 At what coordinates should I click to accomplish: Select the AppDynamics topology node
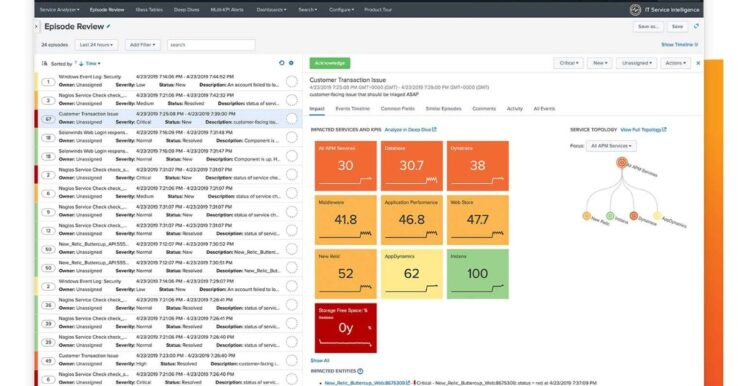[657, 216]
